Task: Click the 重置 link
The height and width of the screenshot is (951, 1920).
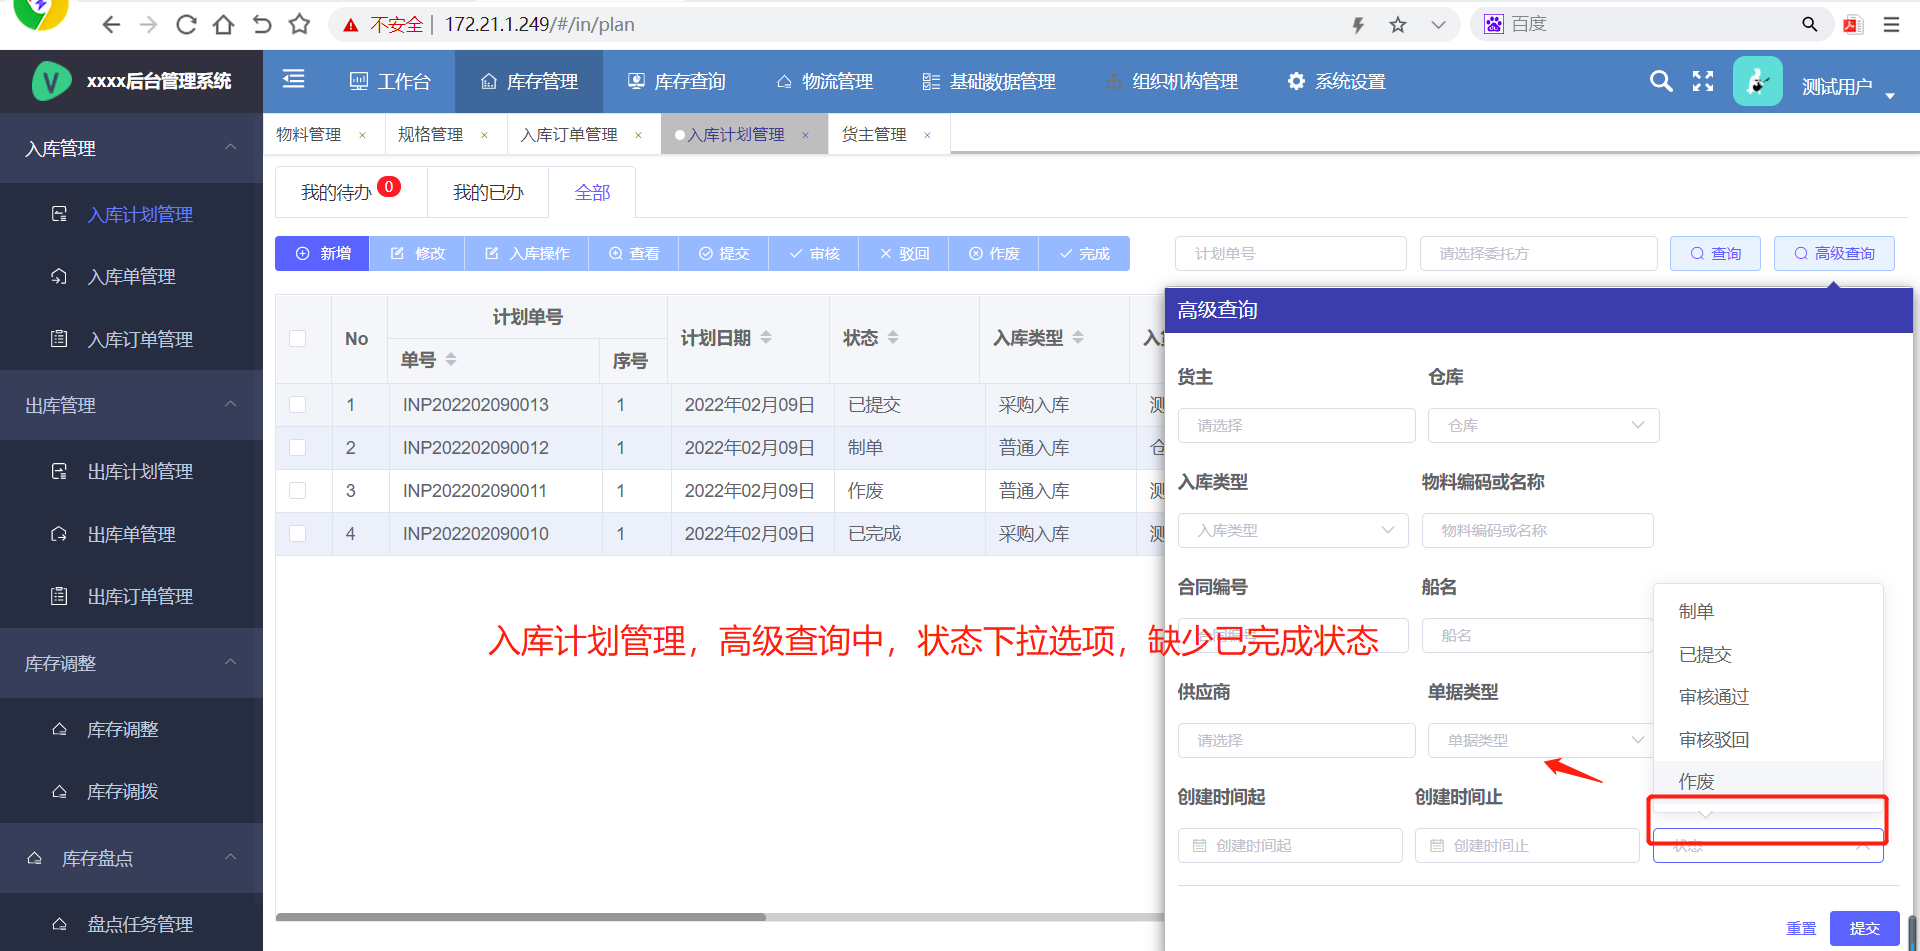Action: 1801,928
